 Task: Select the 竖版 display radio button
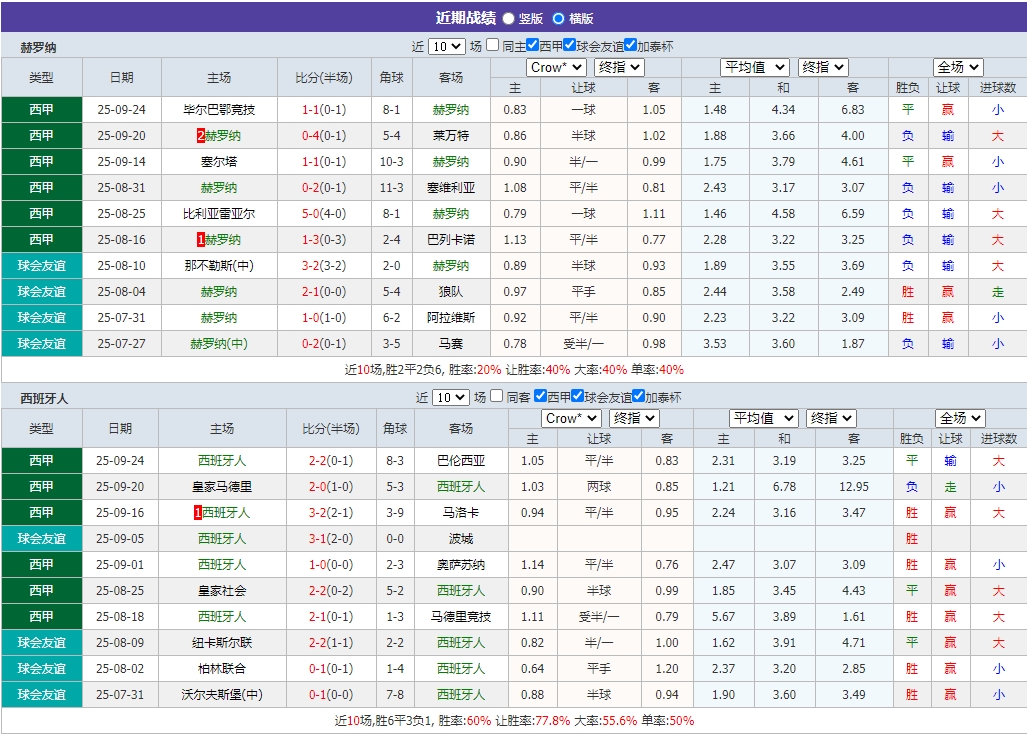click(x=508, y=17)
